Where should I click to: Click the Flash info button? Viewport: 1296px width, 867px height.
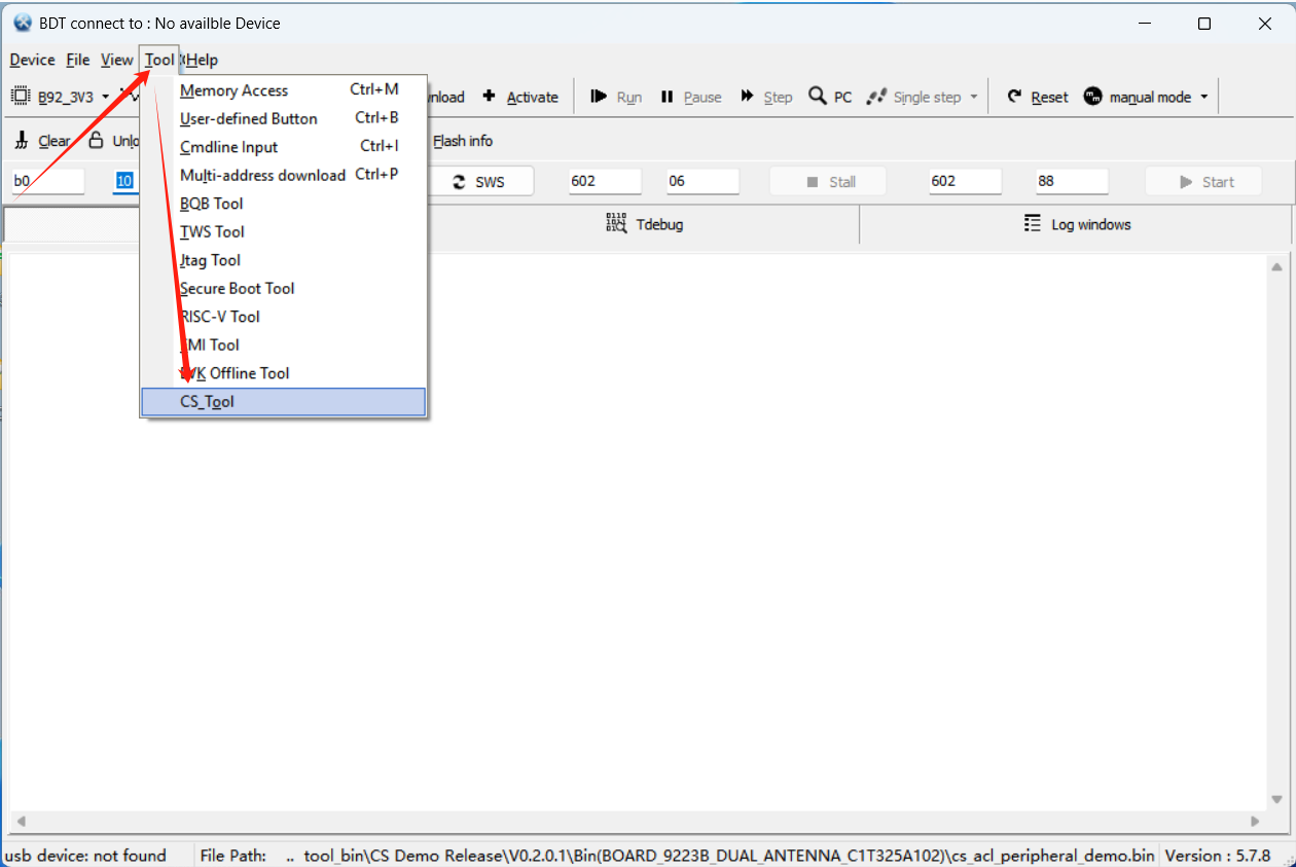[x=462, y=141]
